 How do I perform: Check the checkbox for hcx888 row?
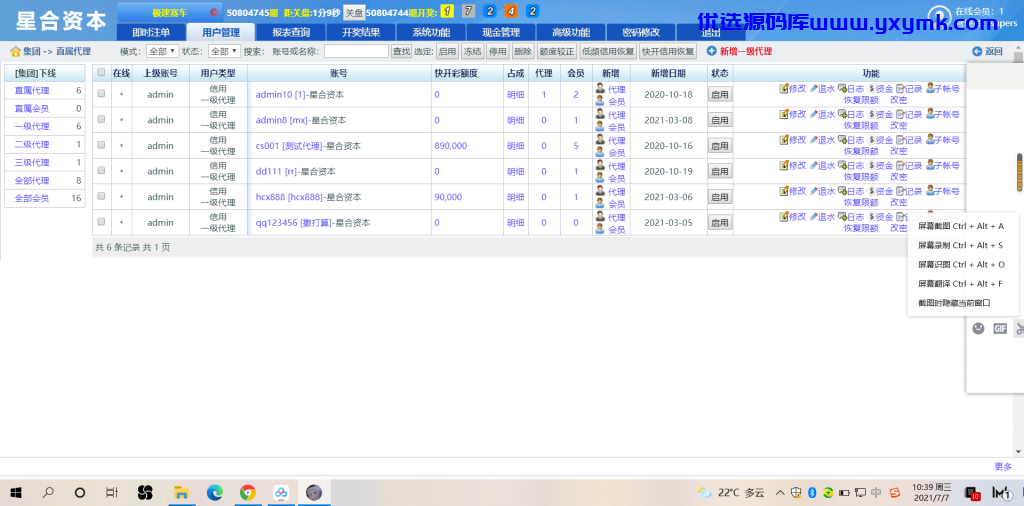click(x=101, y=195)
